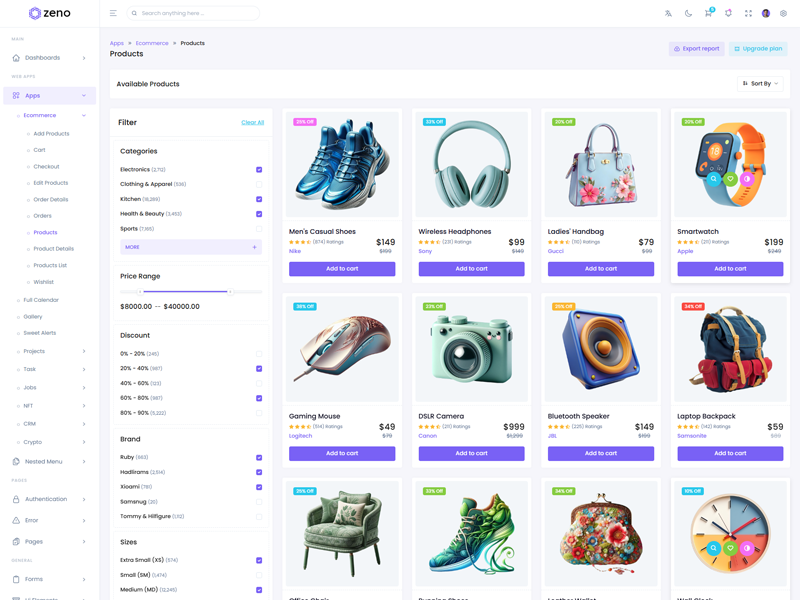The image size is (800, 600).
Task: Click the Clear All filter link
Action: (252, 122)
